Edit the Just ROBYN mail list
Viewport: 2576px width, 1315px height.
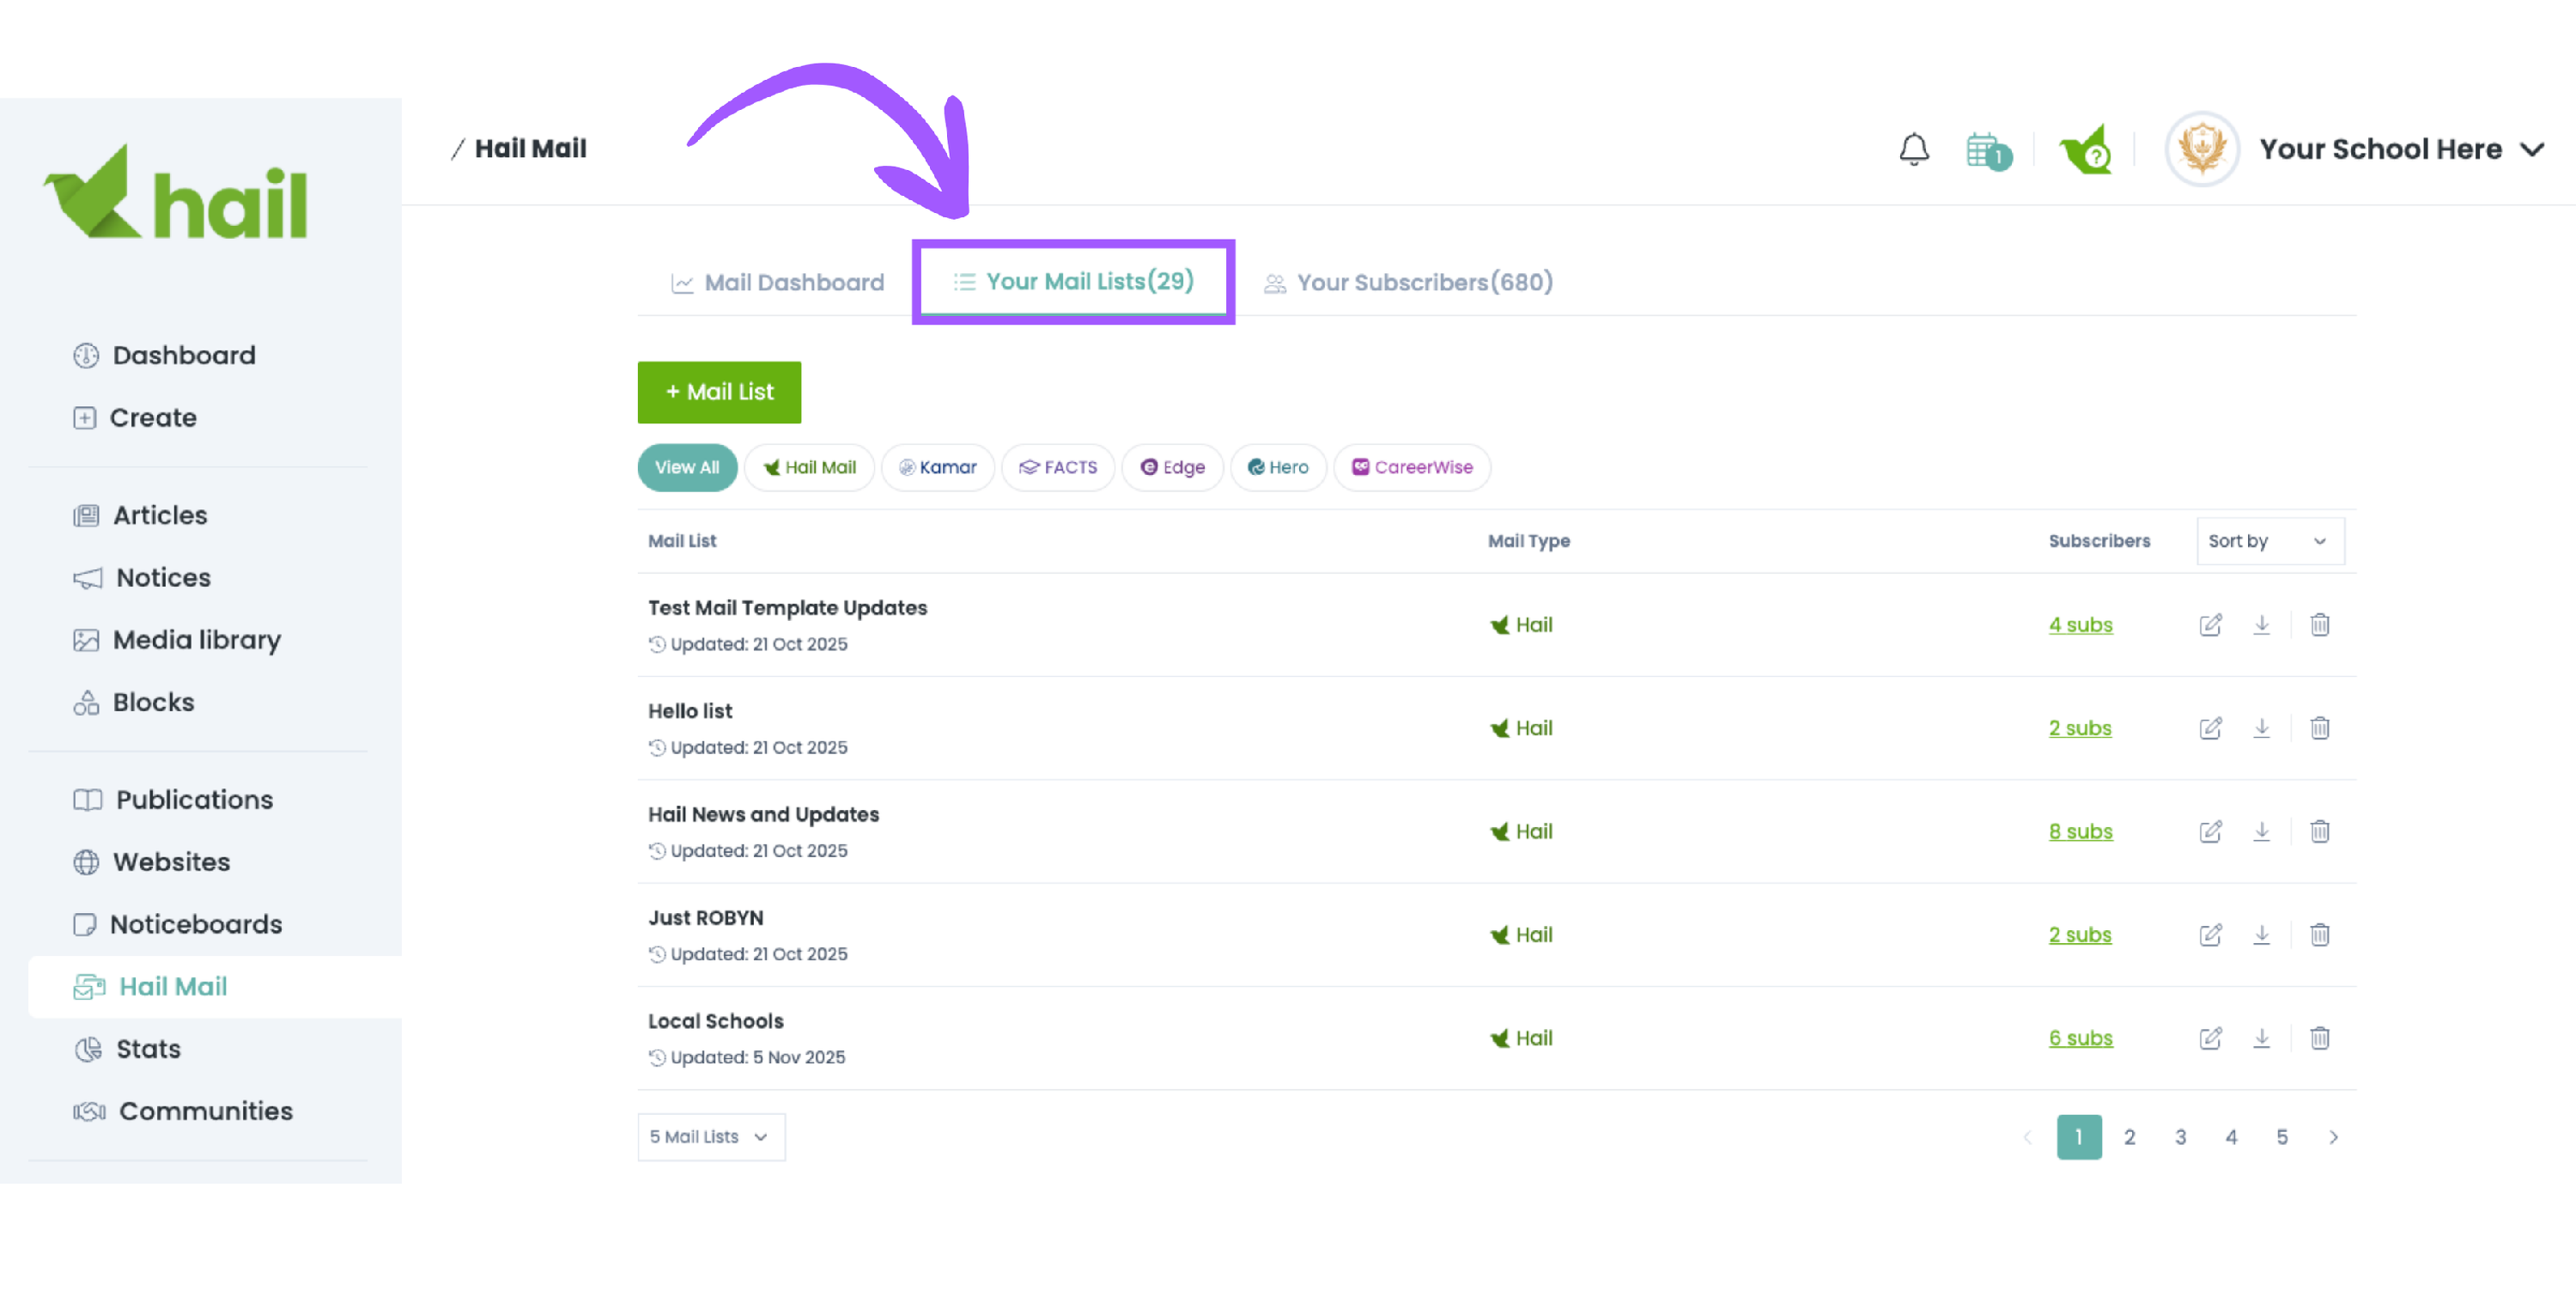(x=2210, y=935)
